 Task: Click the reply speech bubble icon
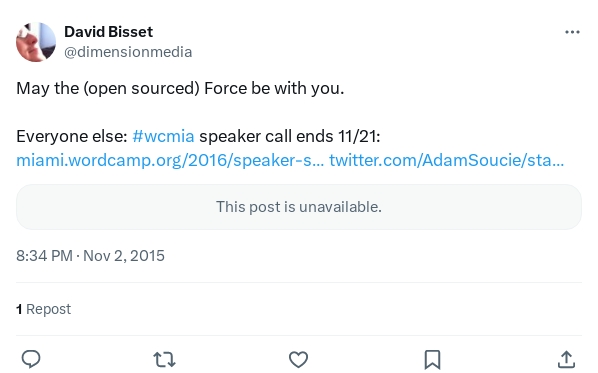(31, 359)
